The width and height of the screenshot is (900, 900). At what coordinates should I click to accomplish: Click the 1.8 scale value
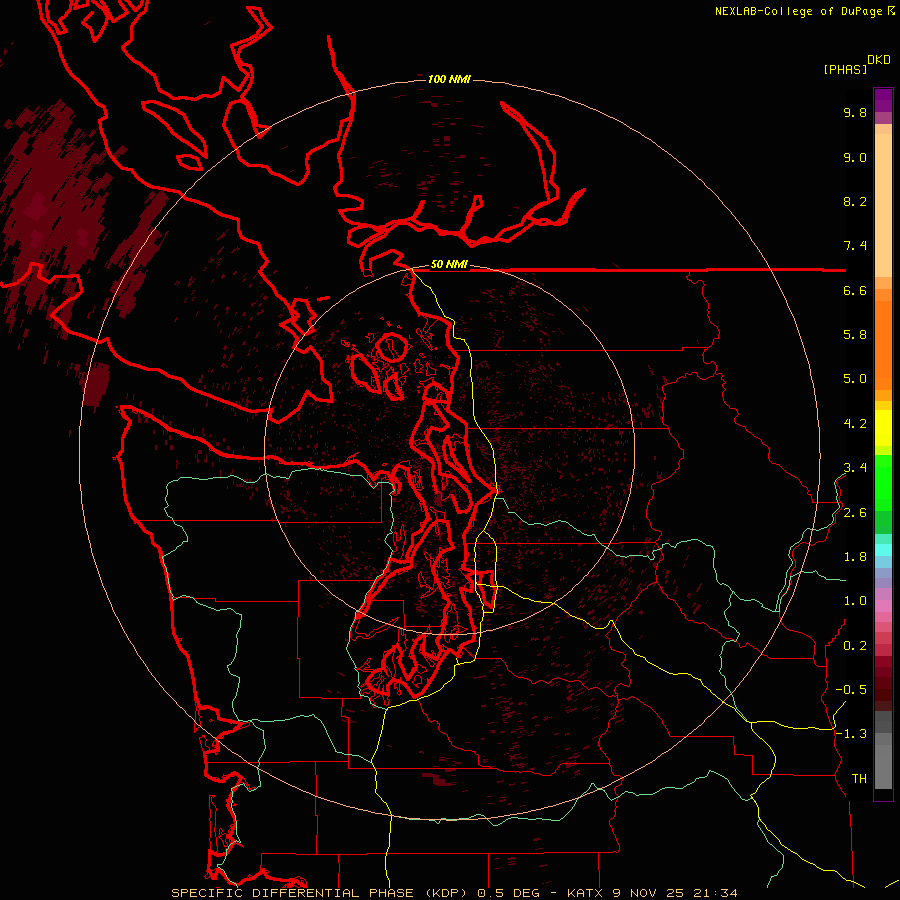click(855, 556)
